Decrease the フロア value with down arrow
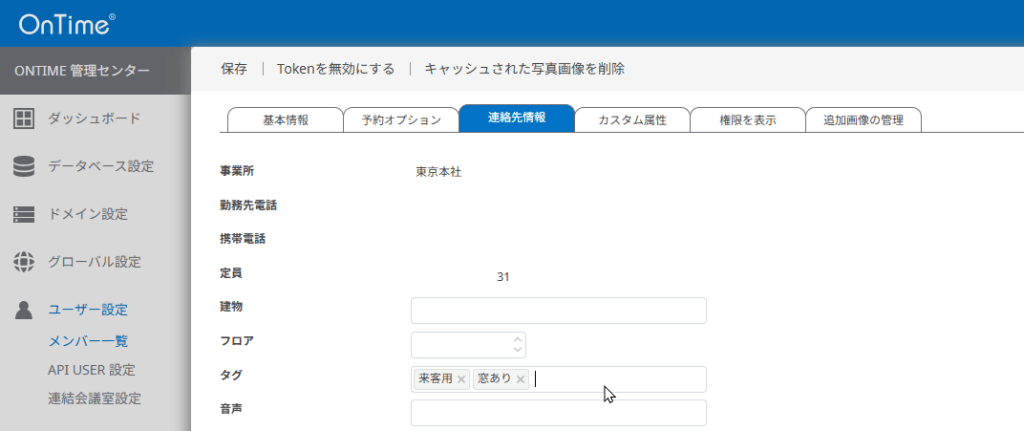 [517, 350]
